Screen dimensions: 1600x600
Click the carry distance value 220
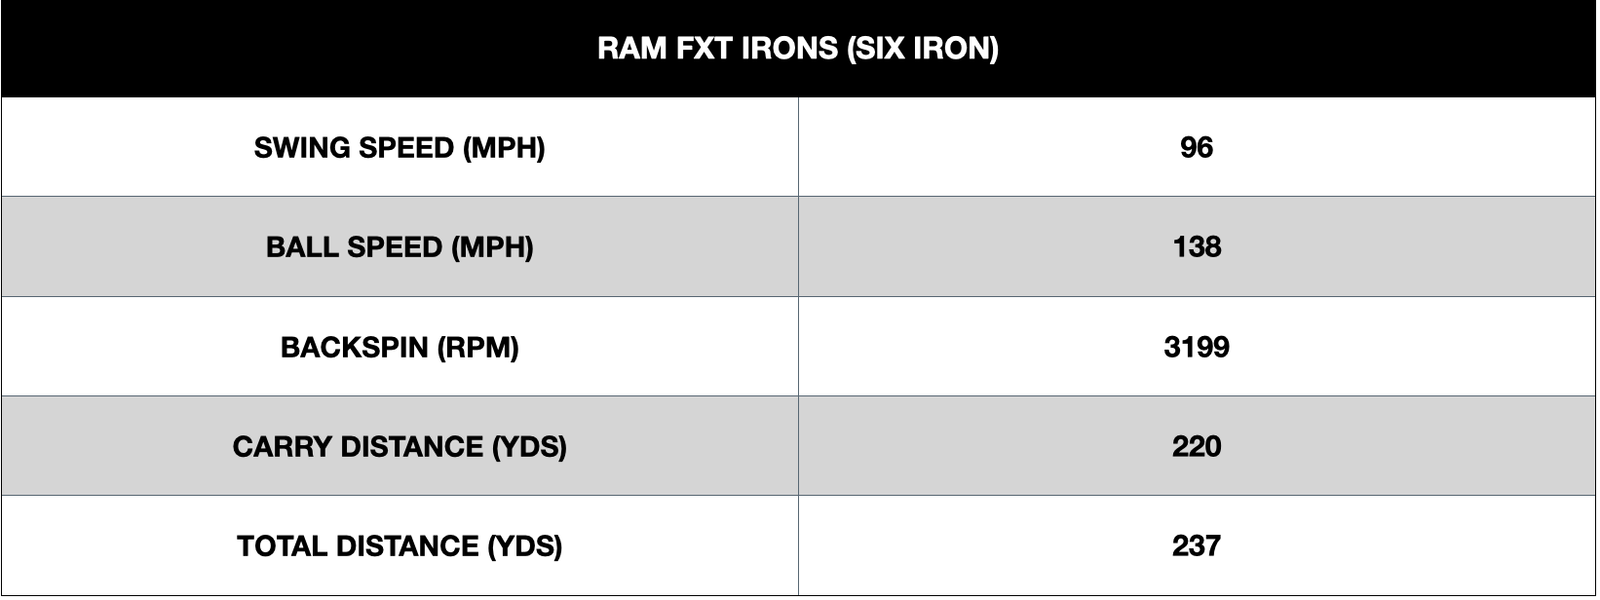[1196, 446]
